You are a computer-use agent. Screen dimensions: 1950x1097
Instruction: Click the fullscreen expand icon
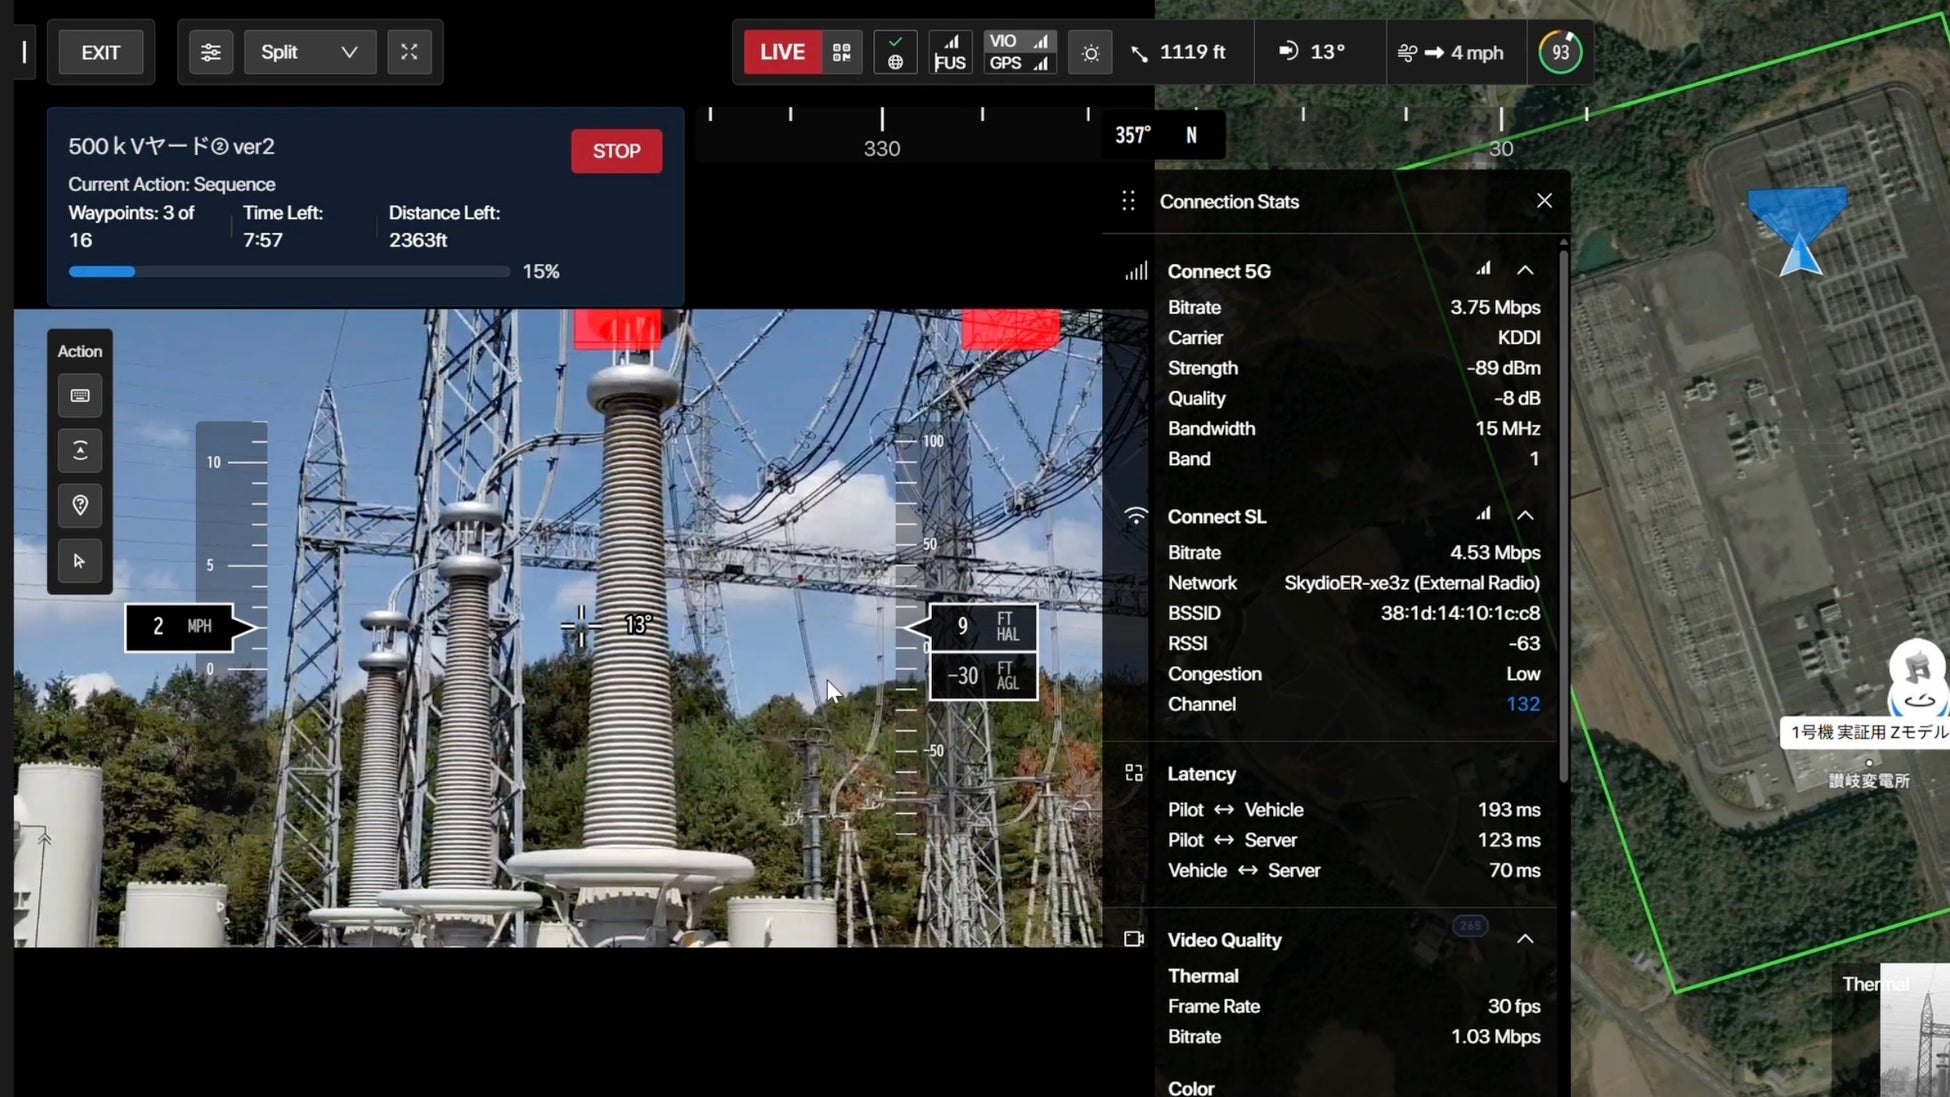(x=409, y=52)
